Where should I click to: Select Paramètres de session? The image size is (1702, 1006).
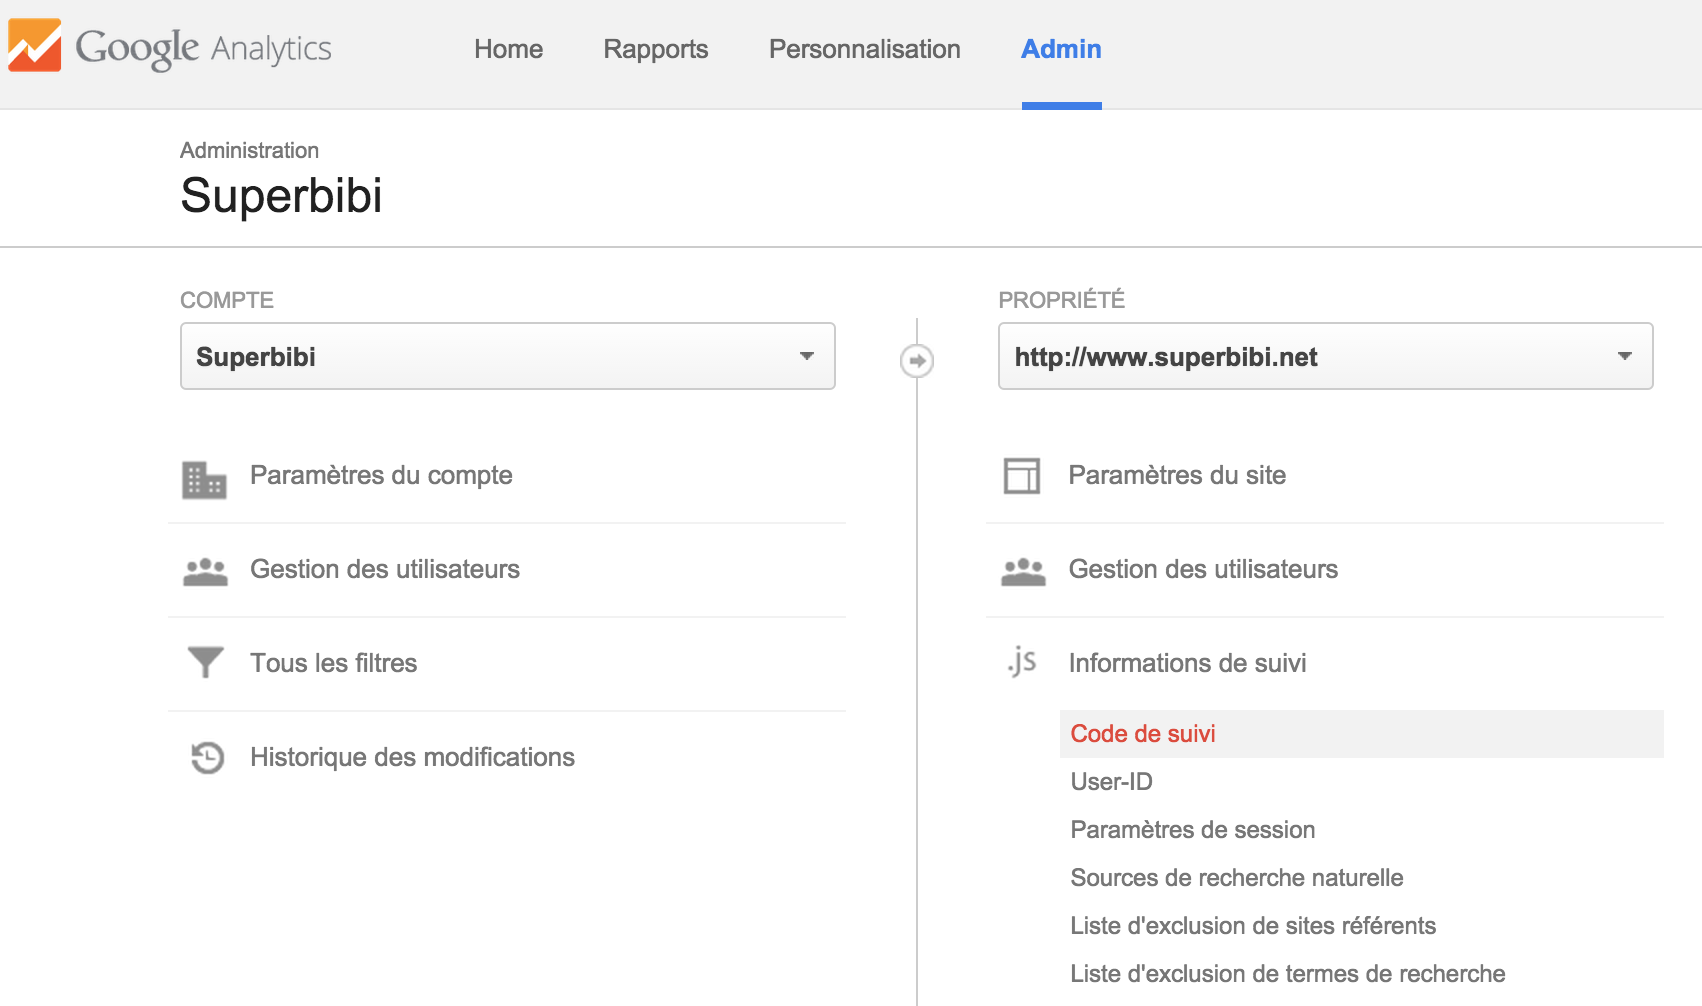point(1192,830)
